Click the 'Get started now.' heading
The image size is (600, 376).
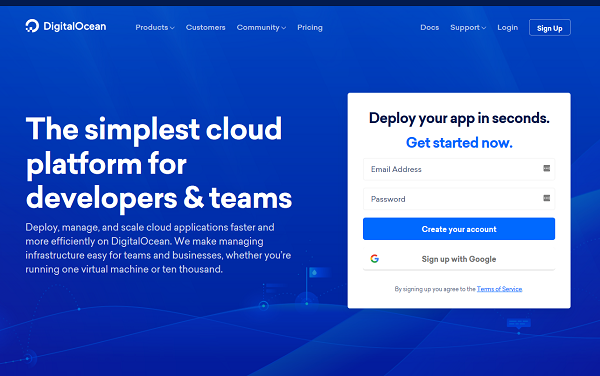point(459,143)
